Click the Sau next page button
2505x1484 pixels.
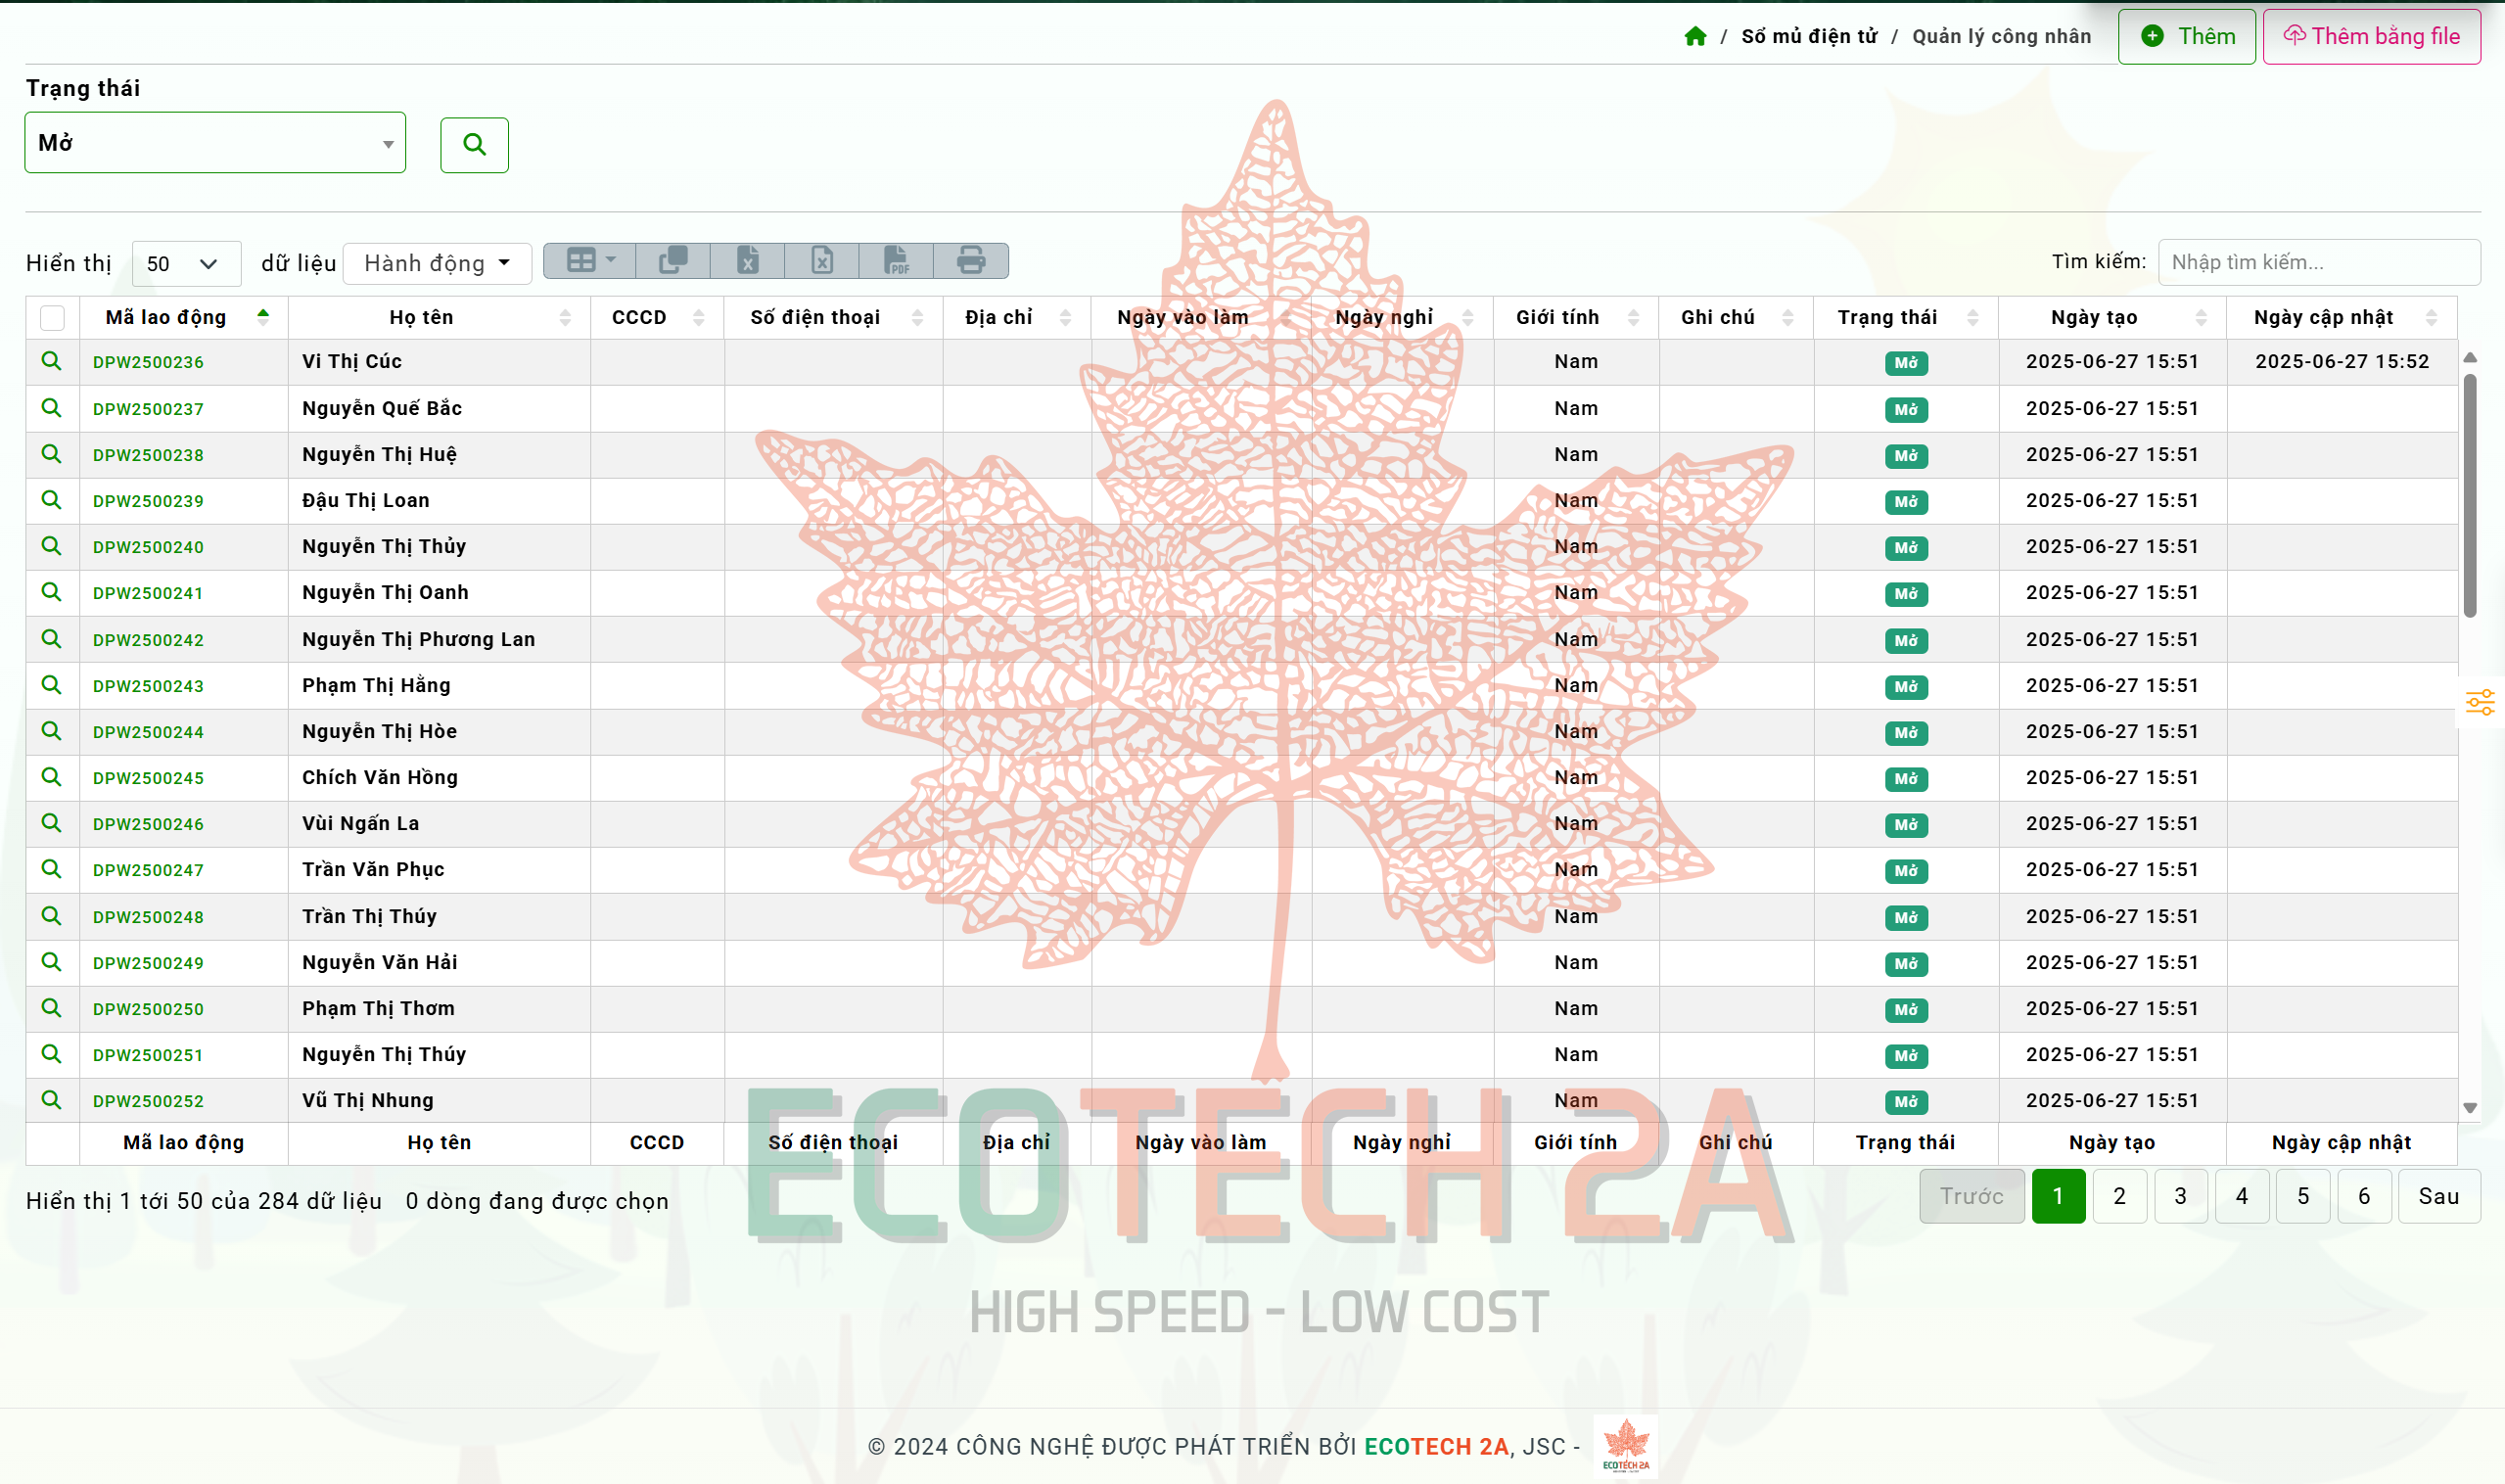[x=2438, y=1197]
